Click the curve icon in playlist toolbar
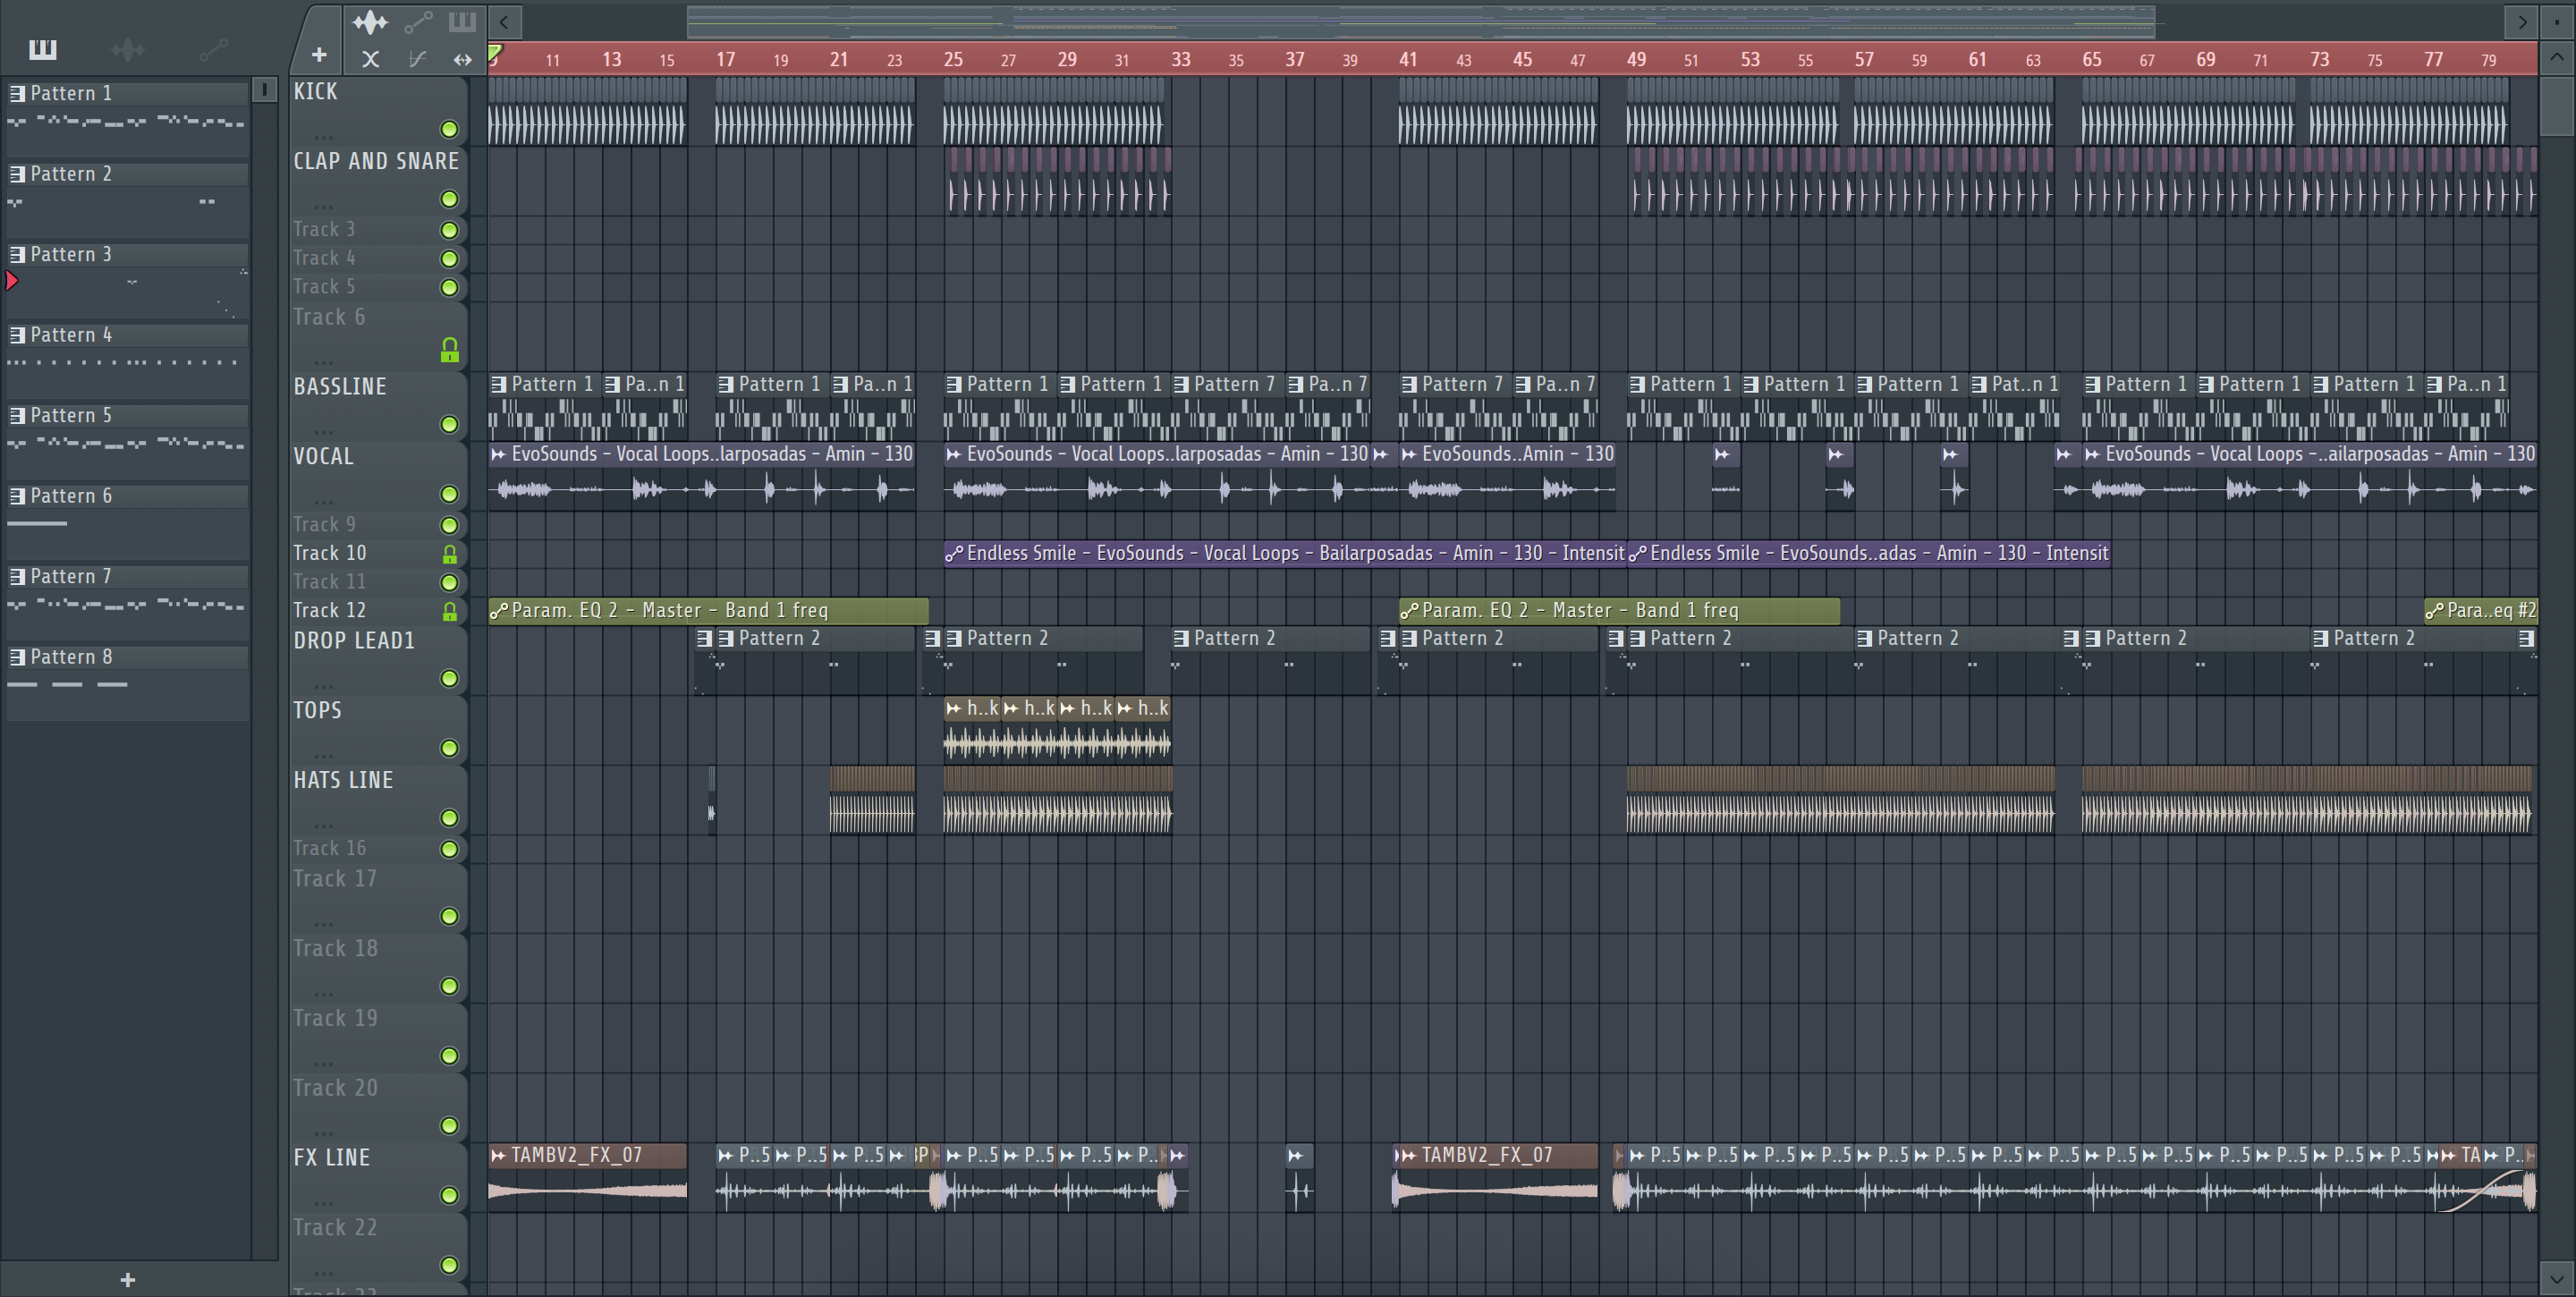 tap(418, 59)
